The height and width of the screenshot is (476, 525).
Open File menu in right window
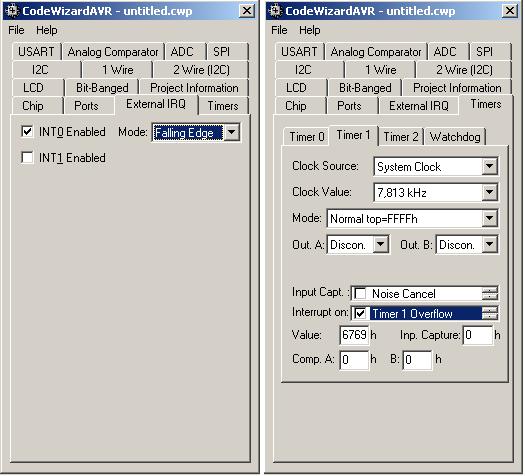click(x=279, y=30)
